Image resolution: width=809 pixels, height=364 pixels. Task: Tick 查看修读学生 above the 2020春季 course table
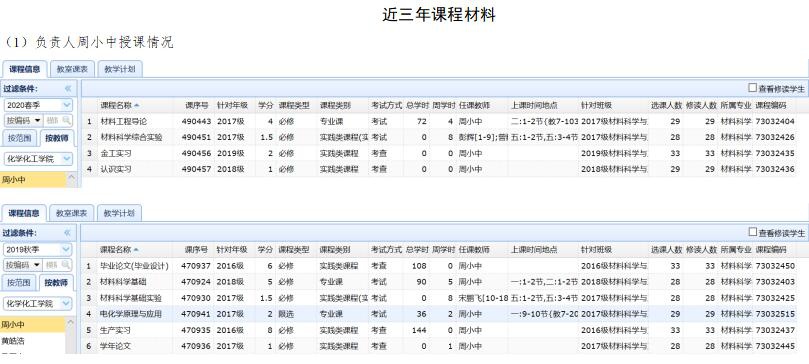coord(752,88)
